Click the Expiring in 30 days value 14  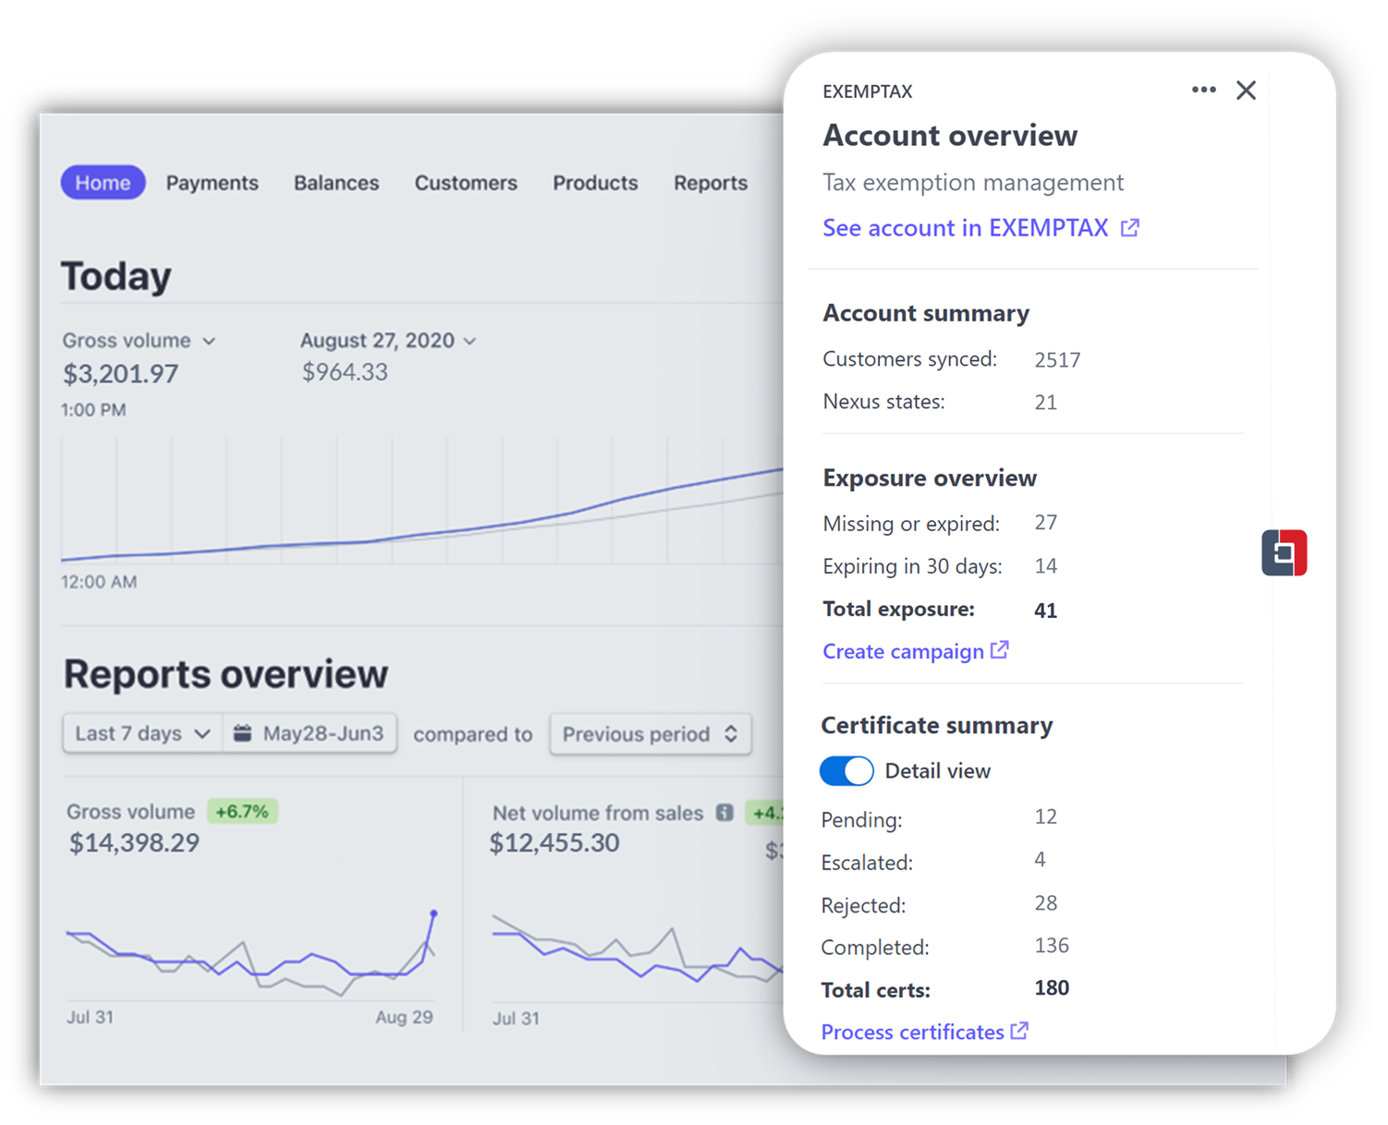[x=1045, y=566]
